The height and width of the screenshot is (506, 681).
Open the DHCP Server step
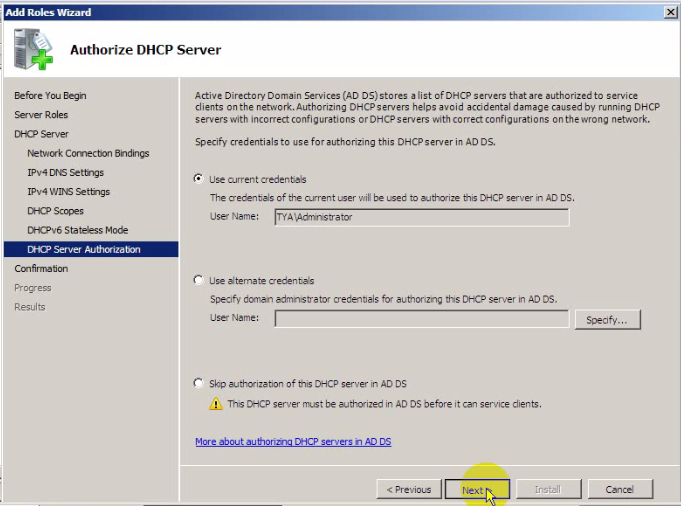41,134
